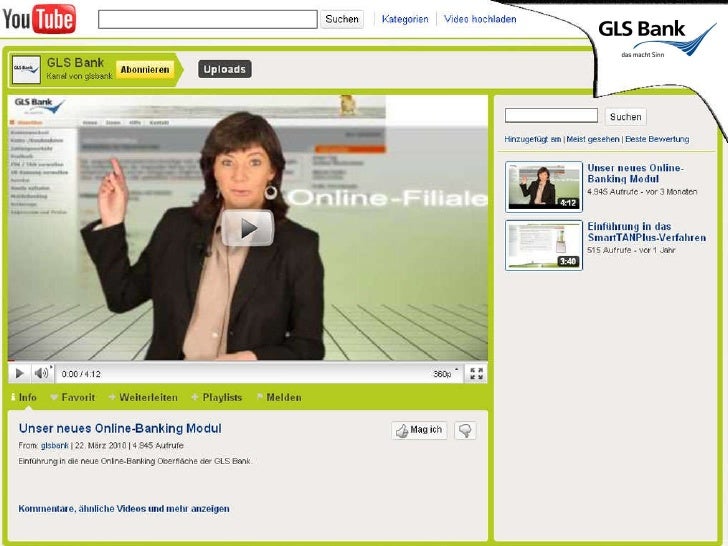
Task: Start video with the large center play button
Action: coord(247,228)
